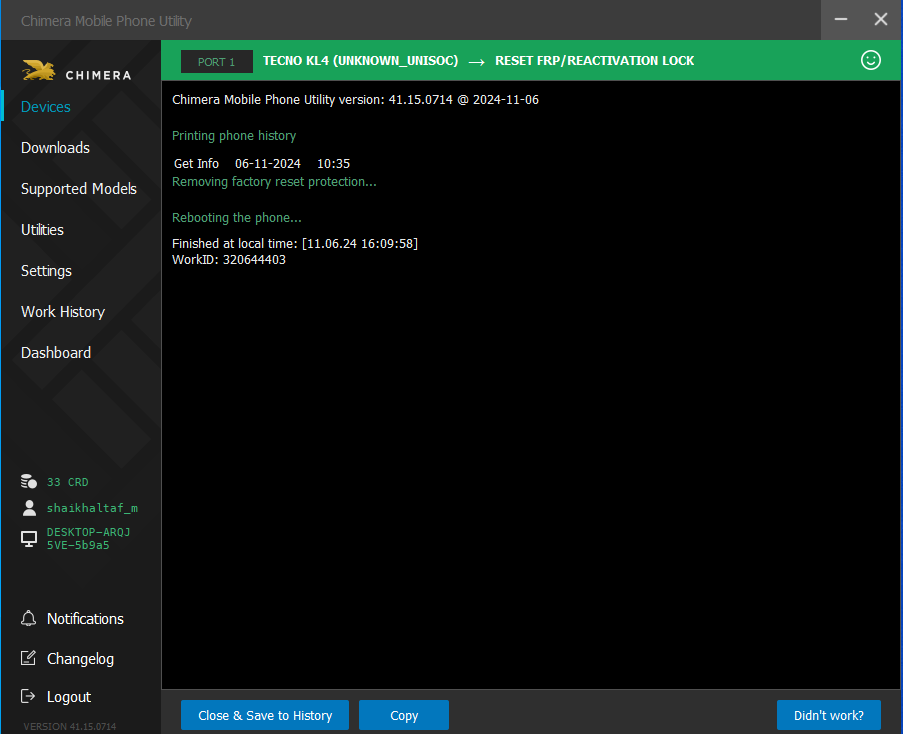
Task: Click the 33 CRD credits balance
Action: tap(67, 482)
